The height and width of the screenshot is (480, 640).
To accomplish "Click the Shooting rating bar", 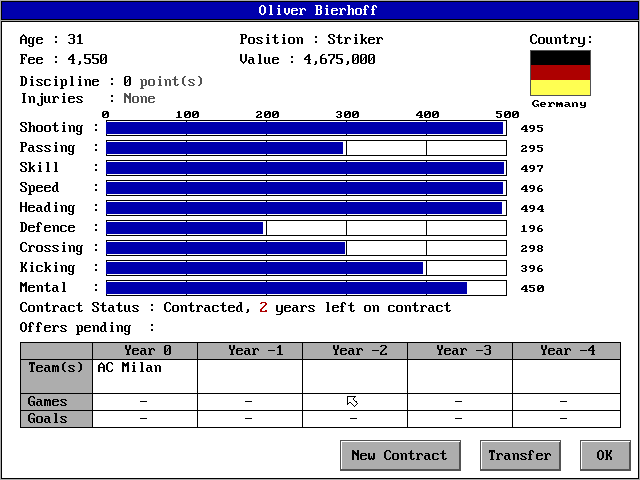I will click(x=306, y=128).
